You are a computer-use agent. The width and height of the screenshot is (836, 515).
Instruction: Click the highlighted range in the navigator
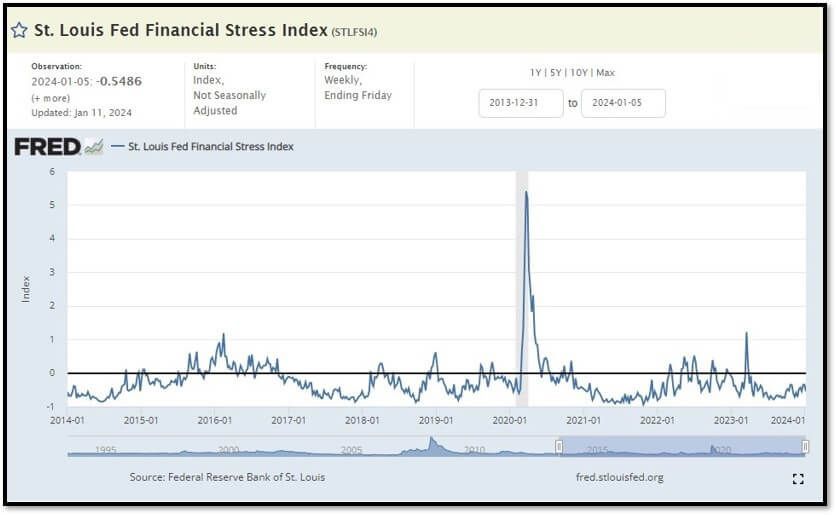pos(682,446)
